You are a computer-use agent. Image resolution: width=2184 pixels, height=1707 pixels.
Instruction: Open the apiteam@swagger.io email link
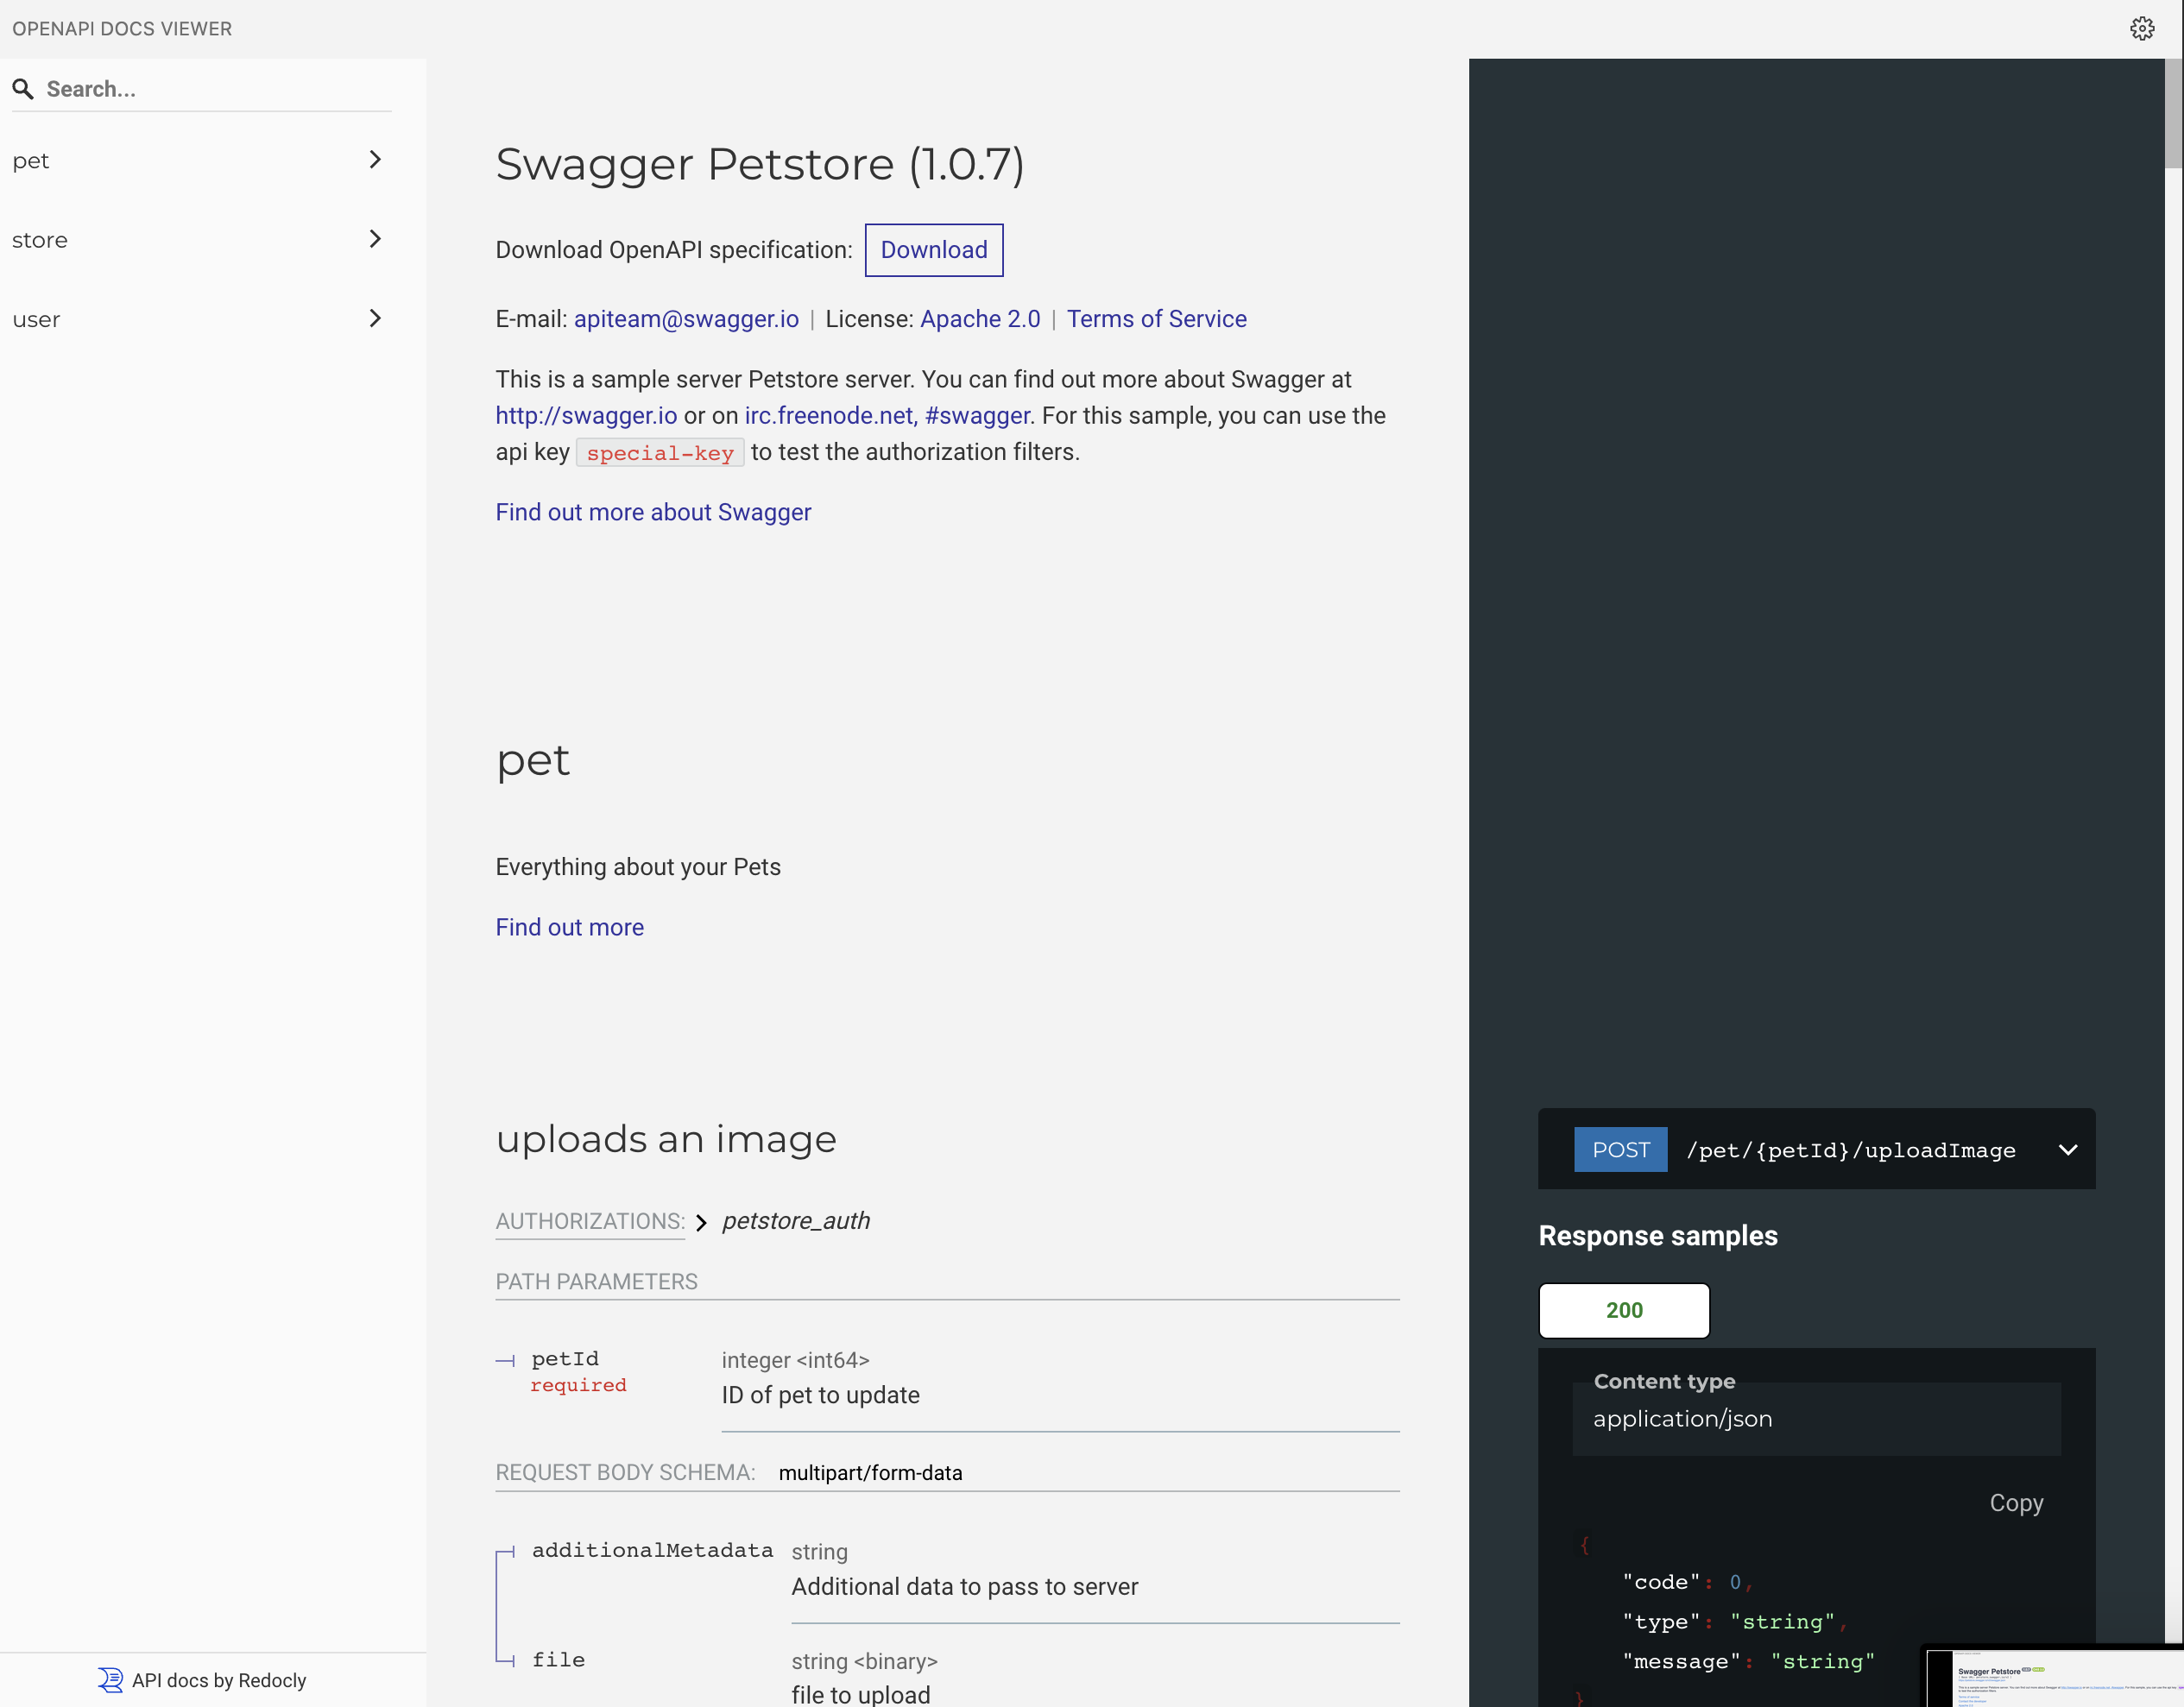coord(686,319)
